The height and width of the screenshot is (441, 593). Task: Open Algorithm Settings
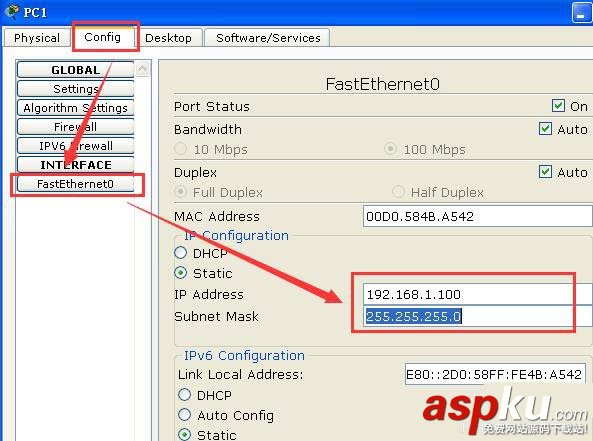click(75, 108)
